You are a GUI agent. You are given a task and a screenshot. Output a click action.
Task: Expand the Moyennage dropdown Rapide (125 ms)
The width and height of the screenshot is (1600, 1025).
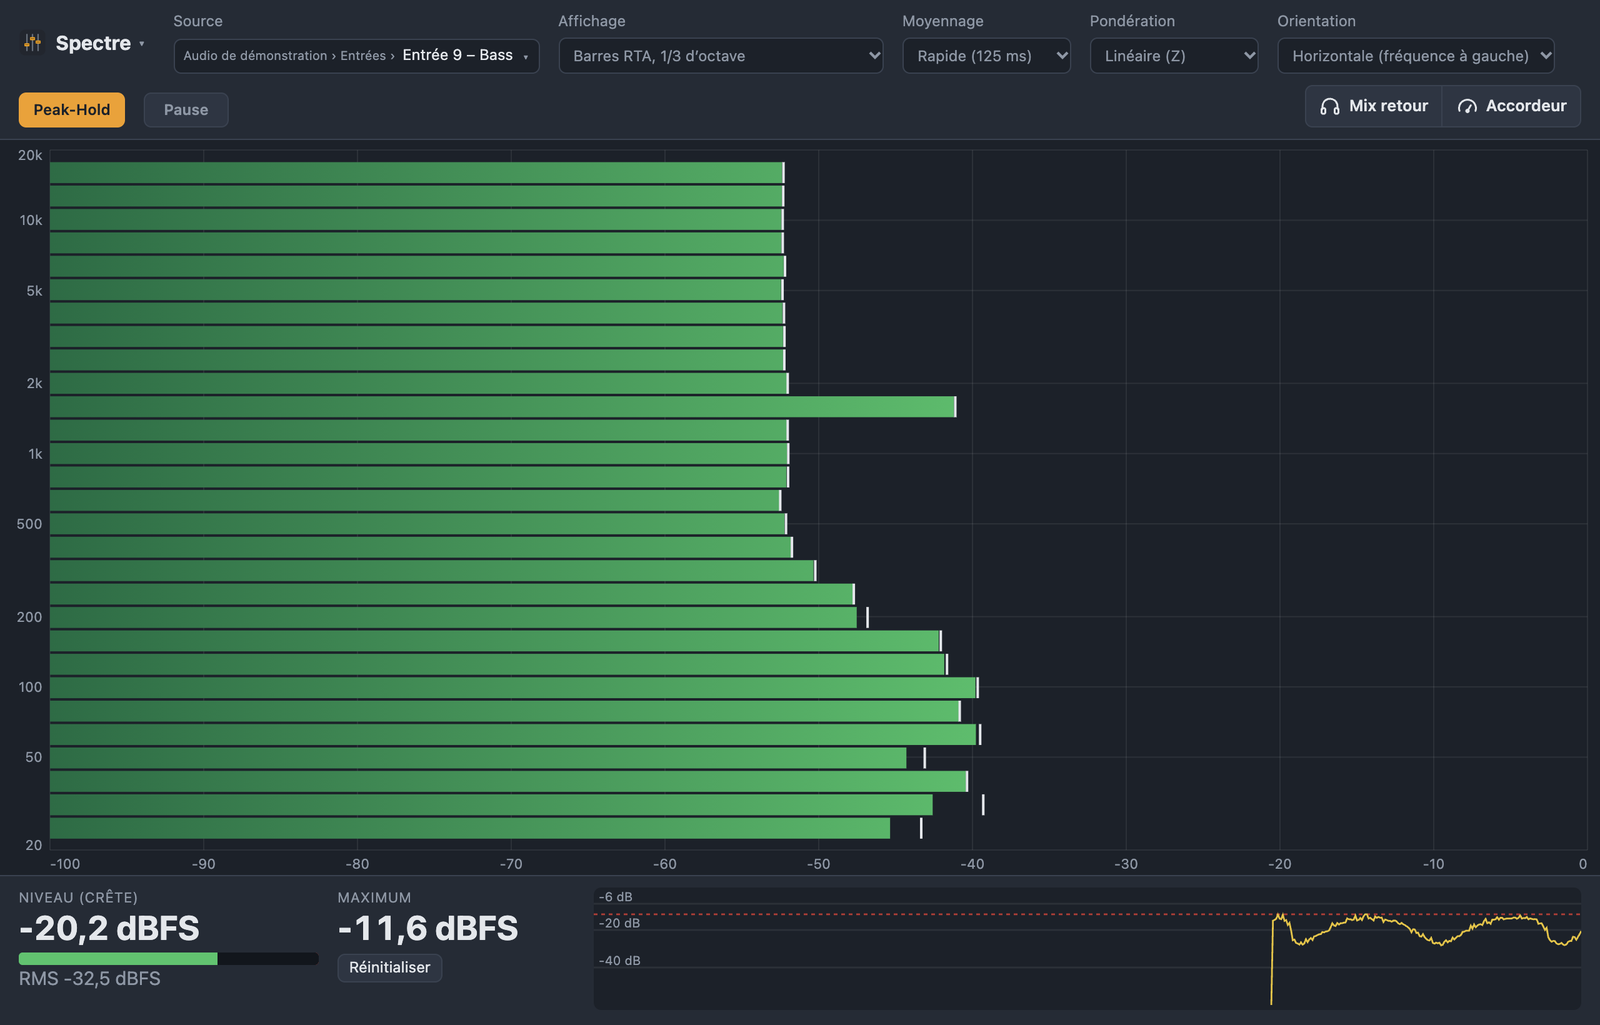tap(986, 56)
